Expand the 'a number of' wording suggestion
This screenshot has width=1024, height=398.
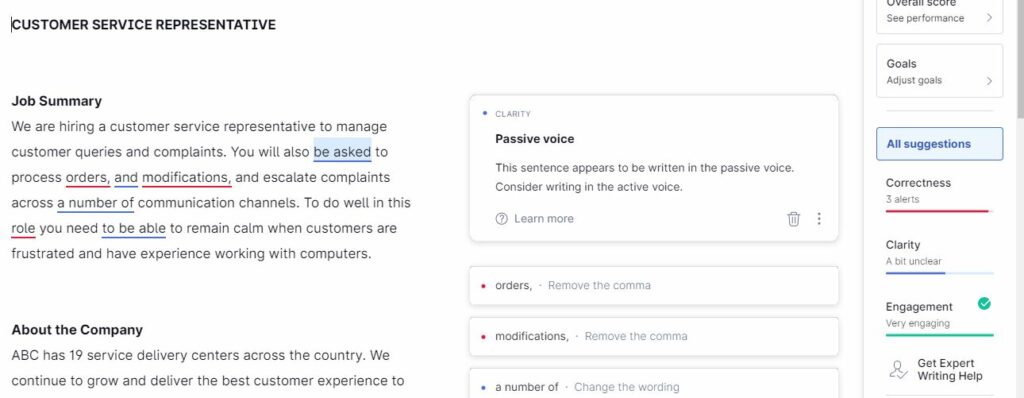pos(654,384)
